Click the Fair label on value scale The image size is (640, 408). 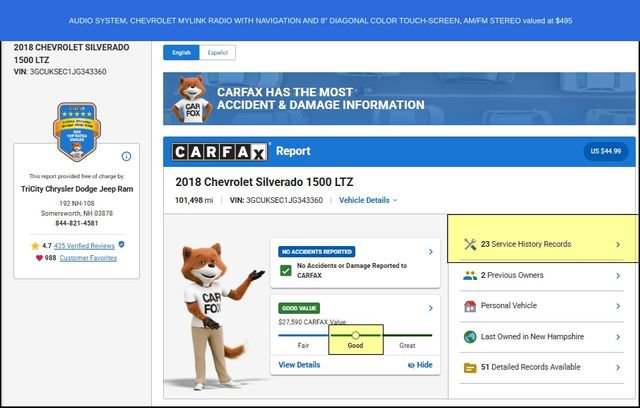(x=303, y=346)
